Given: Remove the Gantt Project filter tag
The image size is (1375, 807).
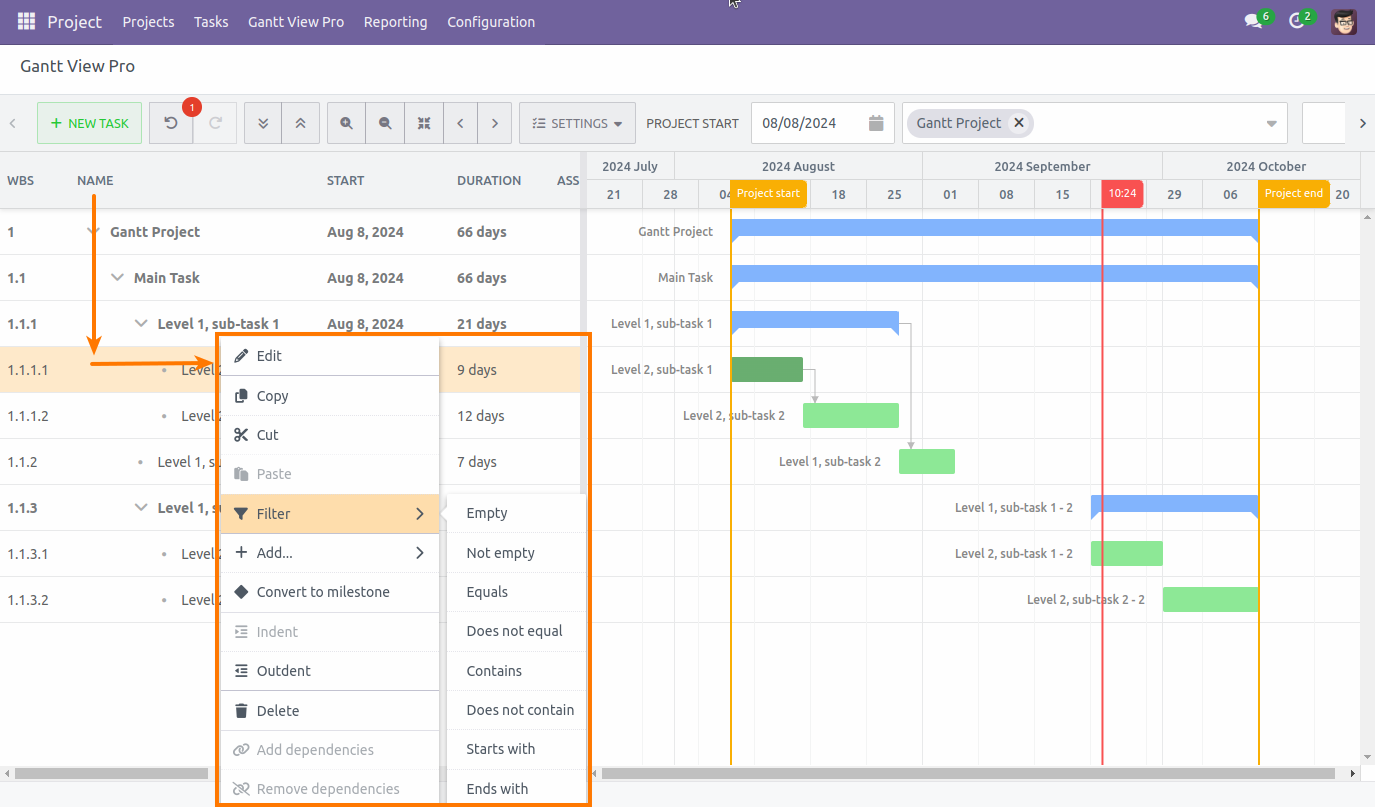Looking at the screenshot, I should point(1019,122).
